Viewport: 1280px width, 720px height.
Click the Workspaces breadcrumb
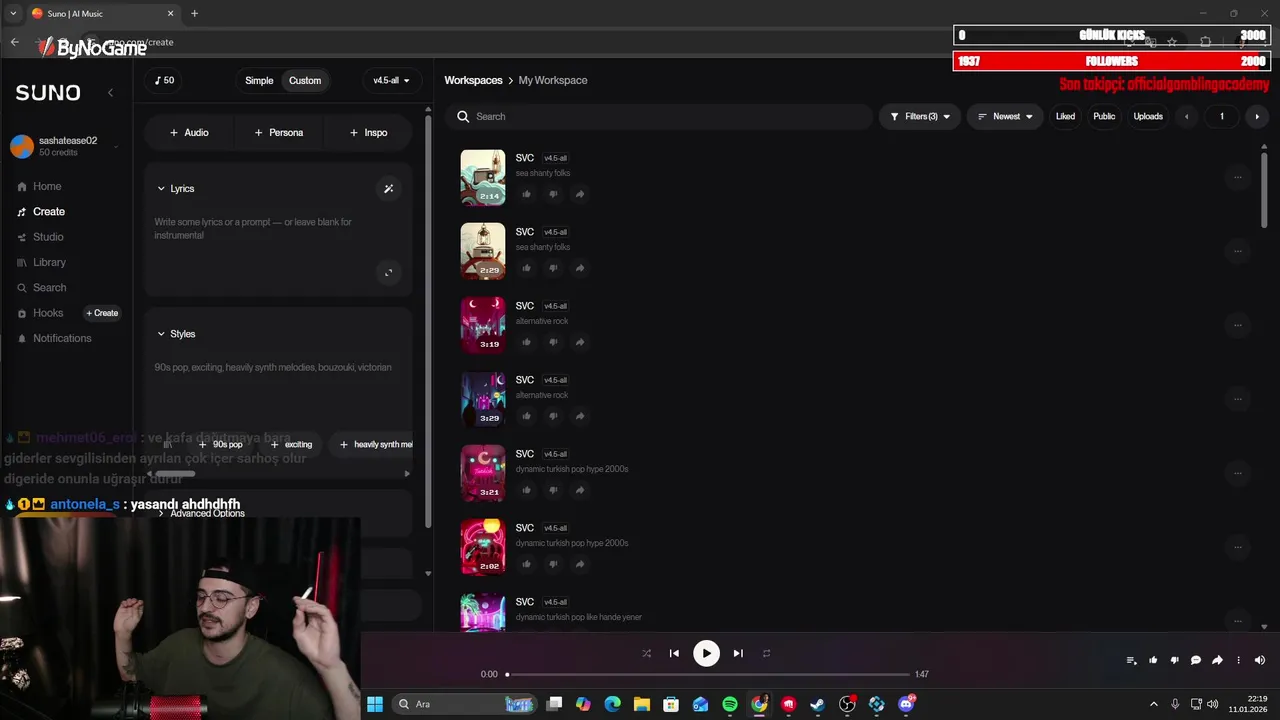click(473, 80)
